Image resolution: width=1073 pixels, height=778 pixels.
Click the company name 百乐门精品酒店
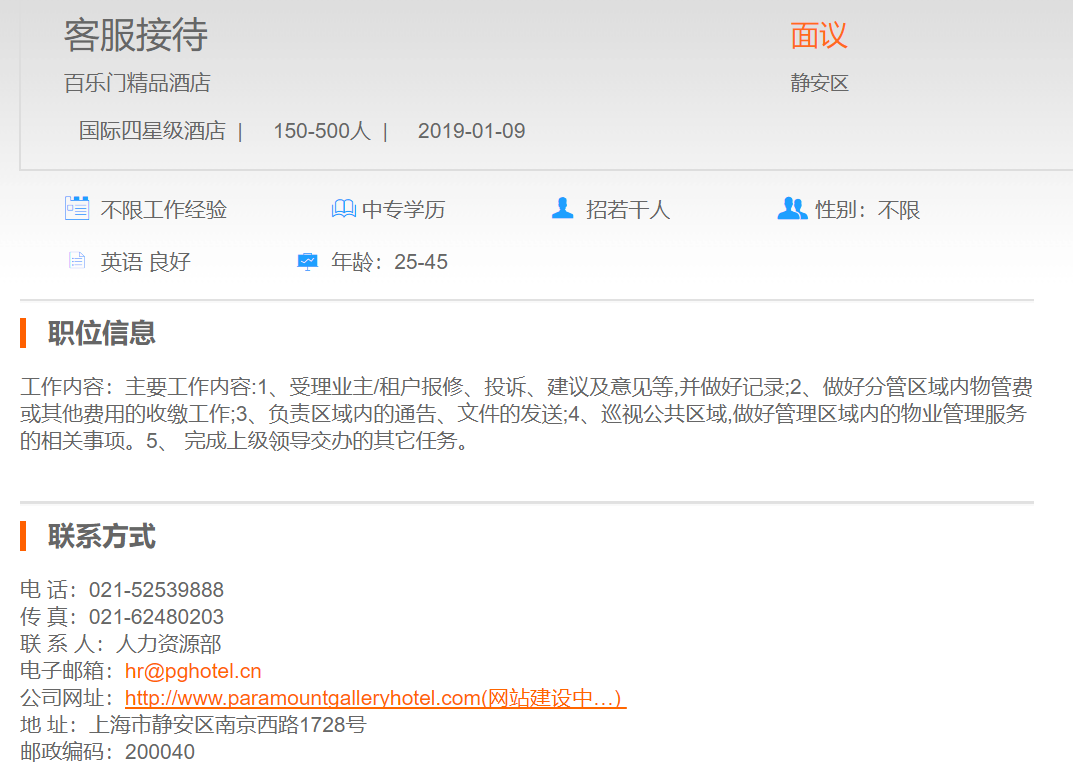[138, 83]
